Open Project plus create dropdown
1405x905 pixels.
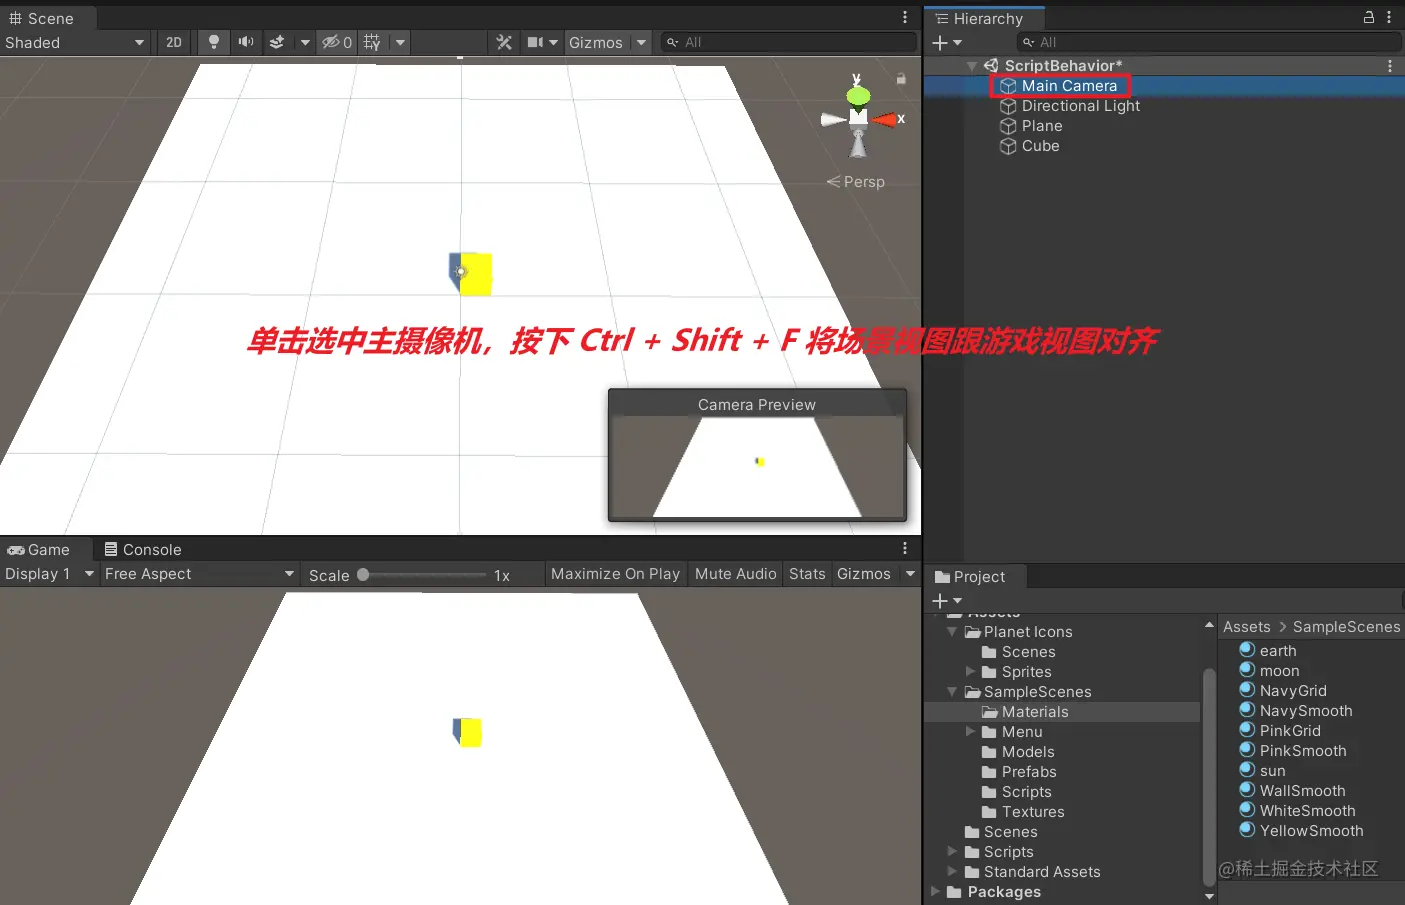click(x=946, y=601)
